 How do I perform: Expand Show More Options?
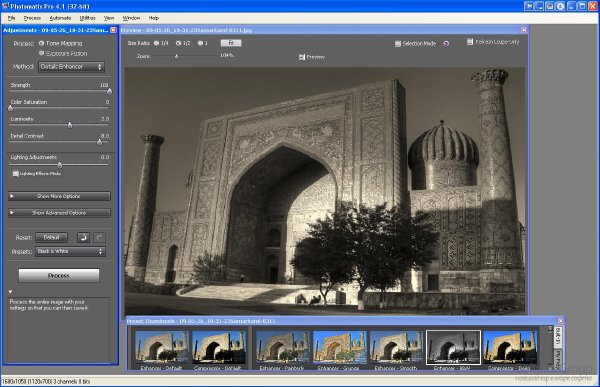(59, 196)
